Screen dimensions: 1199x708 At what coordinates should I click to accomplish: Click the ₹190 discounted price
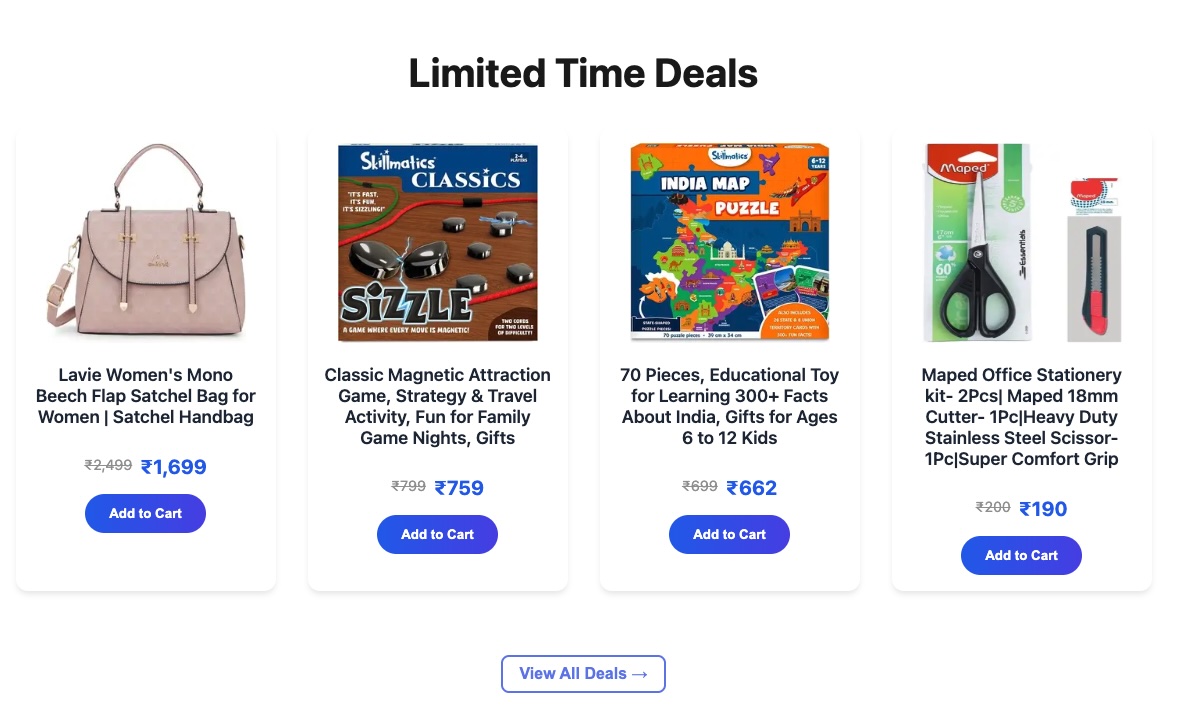coord(1043,509)
